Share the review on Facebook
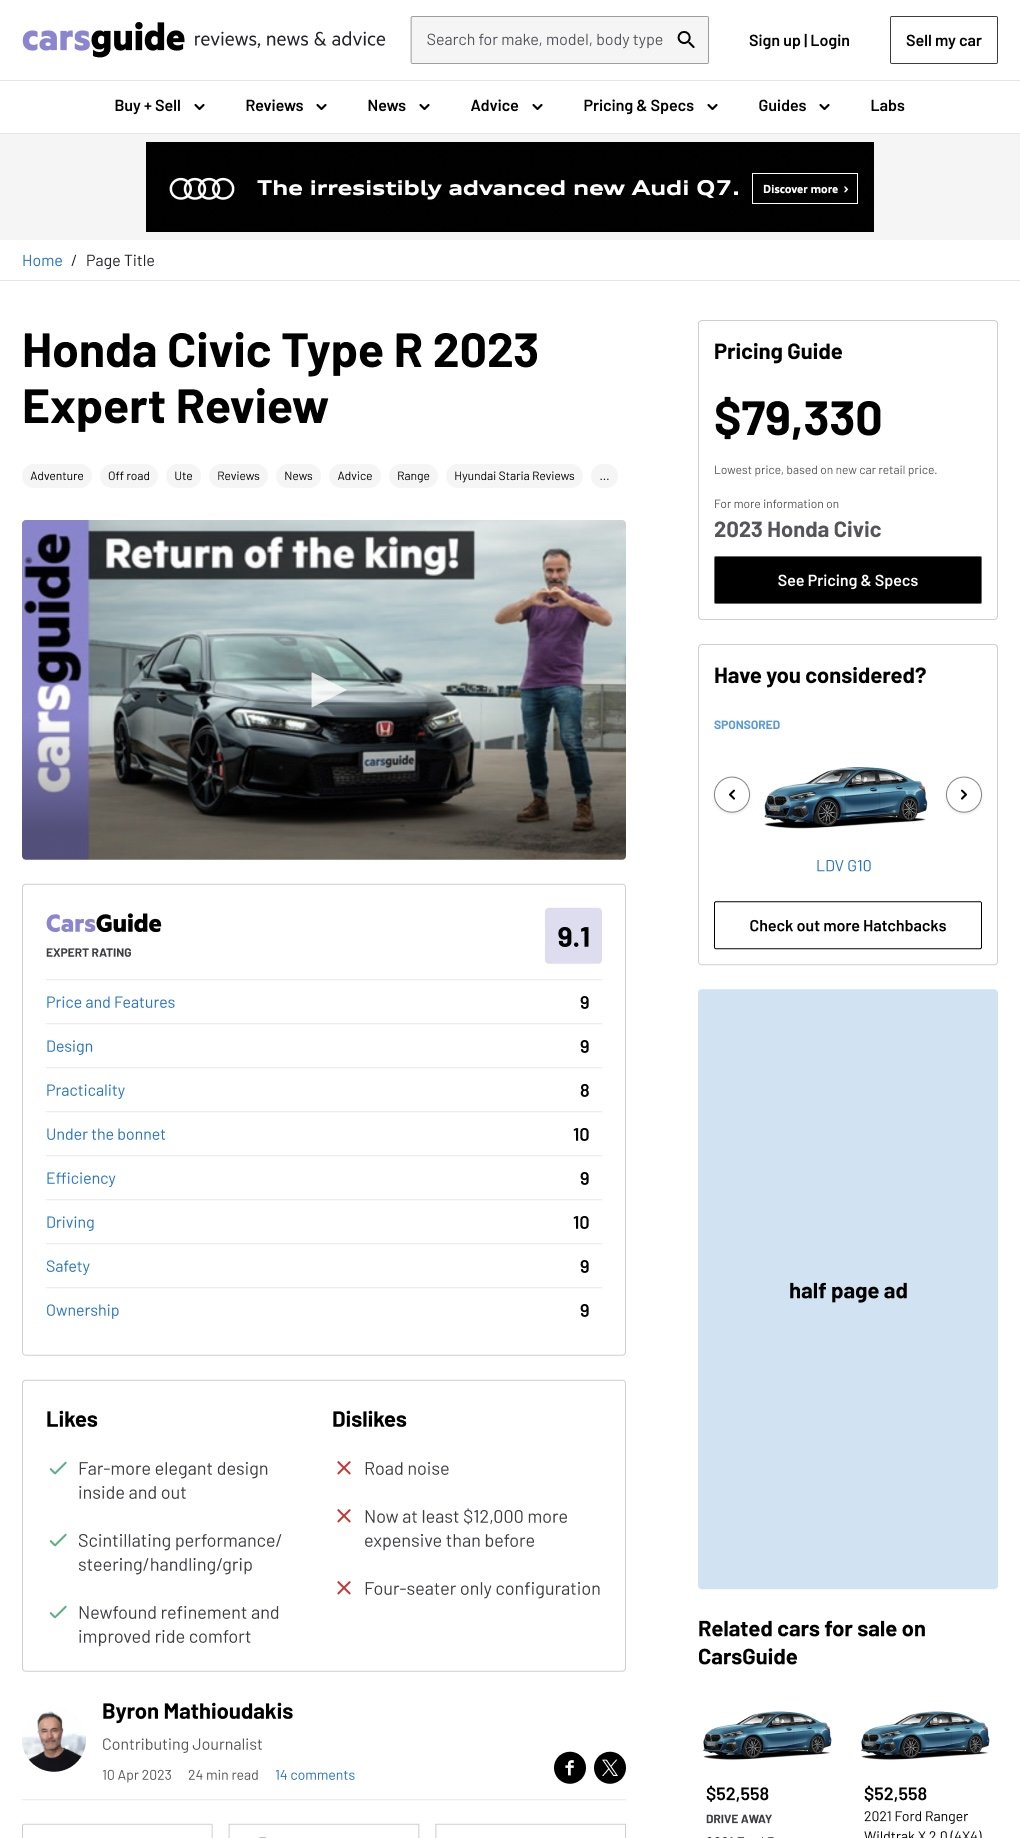Screen dimensions: 1020x1838 (570, 1767)
